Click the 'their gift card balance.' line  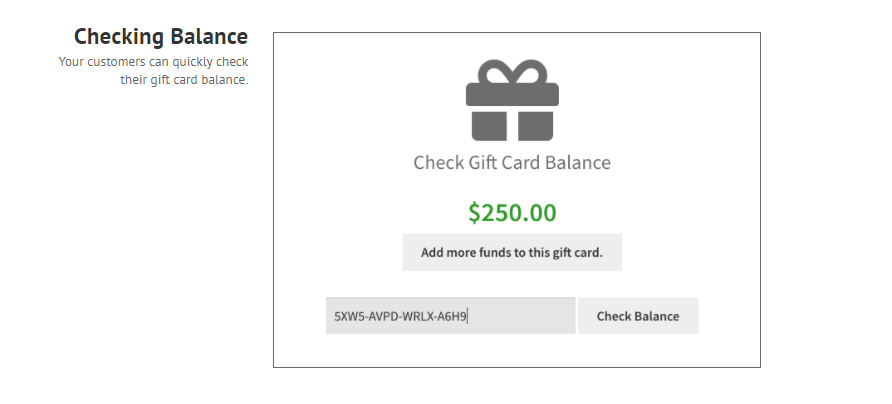(x=184, y=80)
